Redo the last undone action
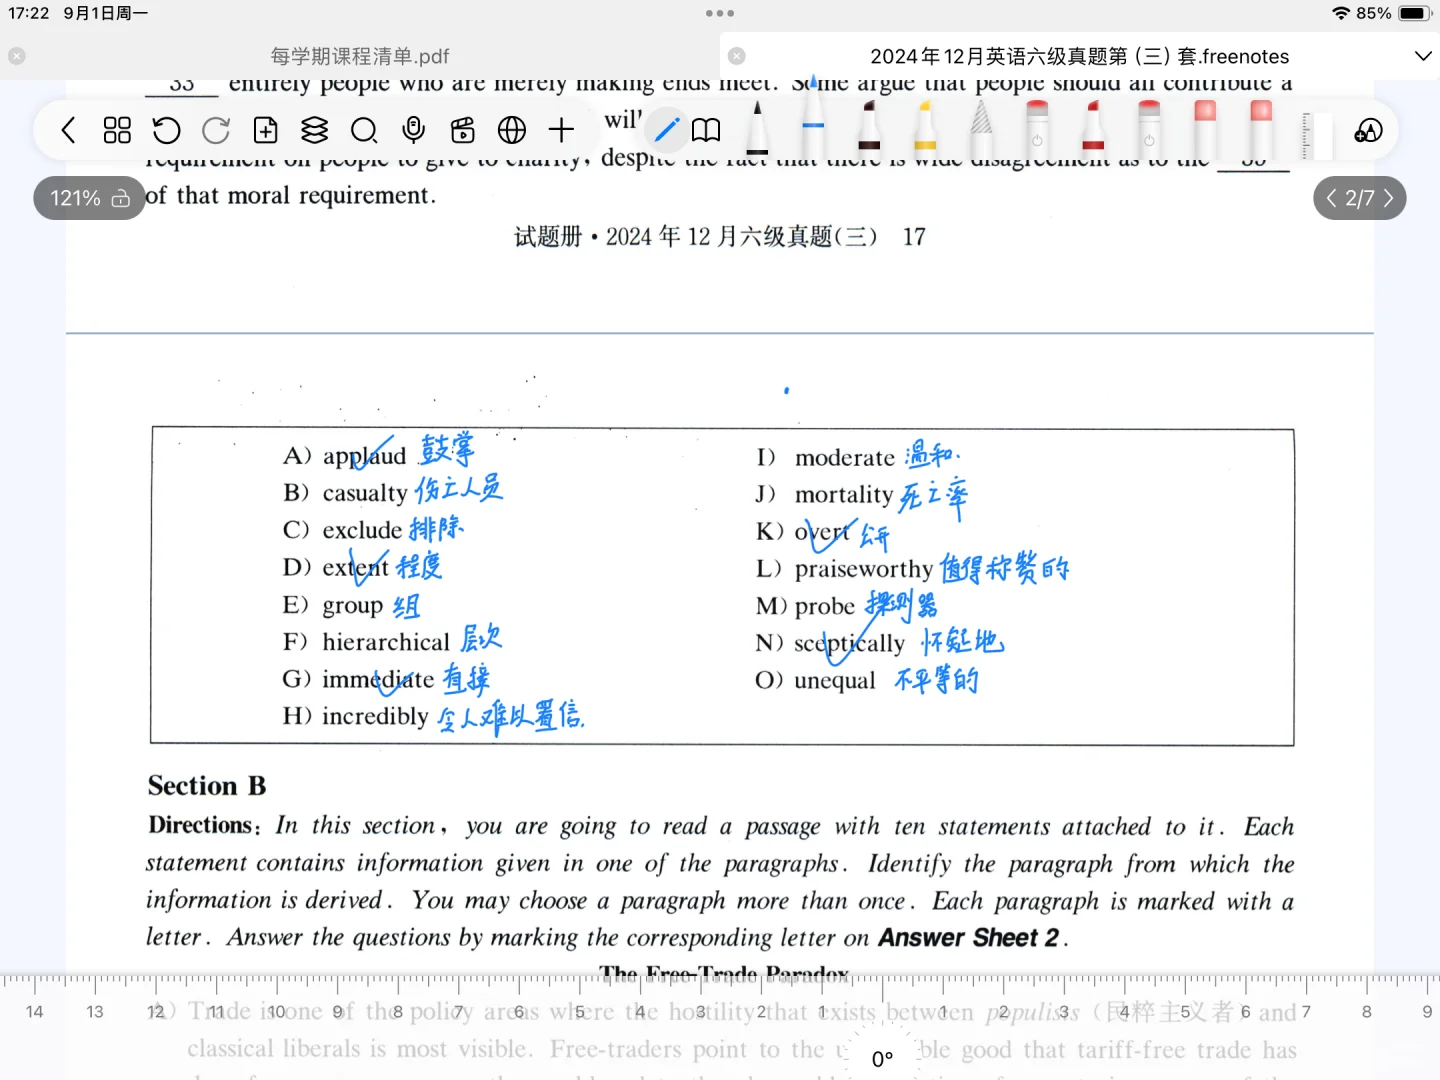Image resolution: width=1440 pixels, height=1080 pixels. [216, 130]
